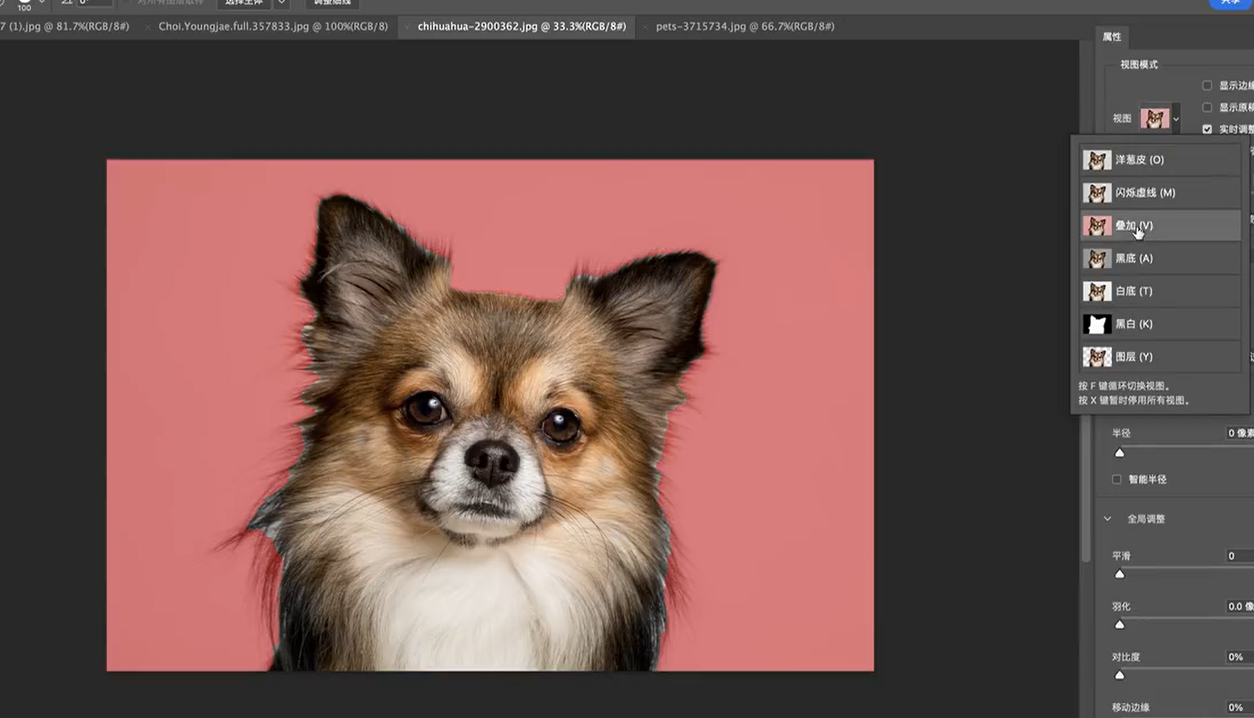Uncheck the real-time refinement (实时调整) checkbox
The image size is (1254, 718).
click(x=1207, y=130)
